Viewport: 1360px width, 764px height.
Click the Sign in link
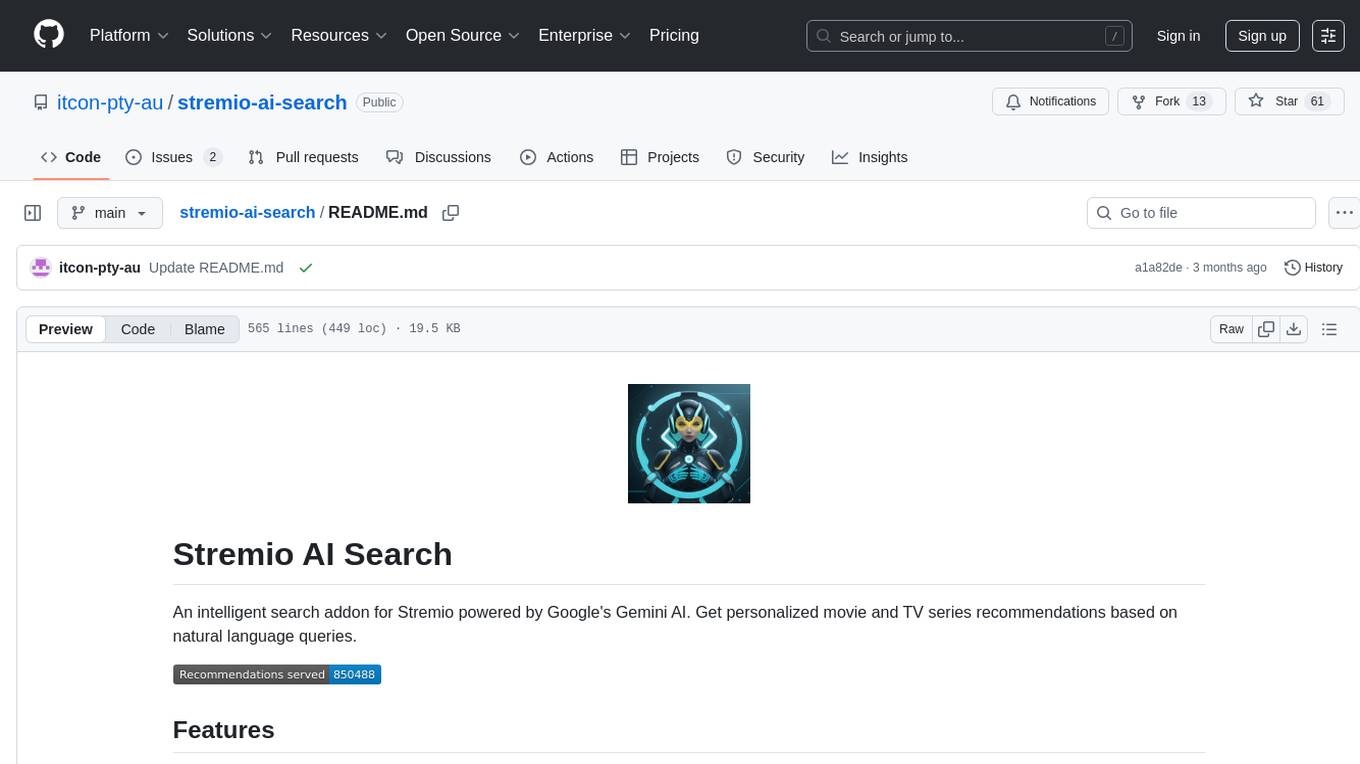1178,36
